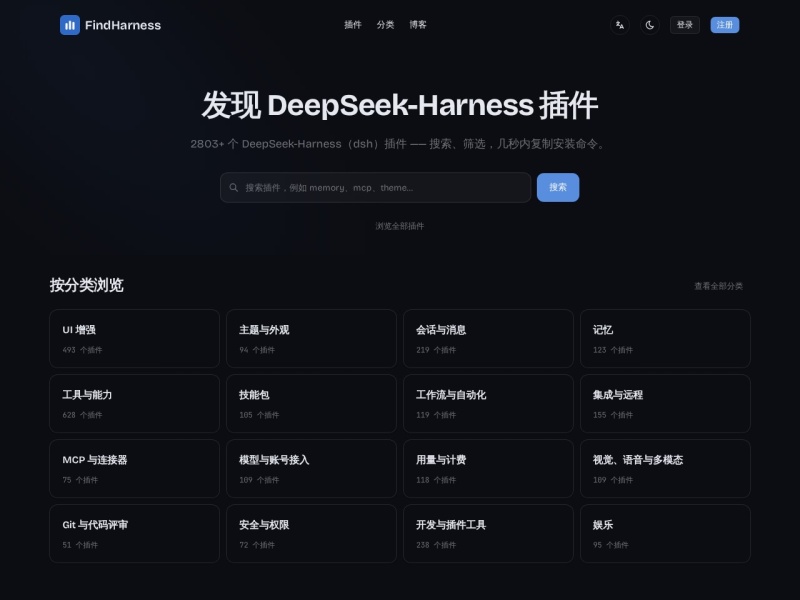Open the 娱乐 category card
800x600 pixels.
click(665, 534)
